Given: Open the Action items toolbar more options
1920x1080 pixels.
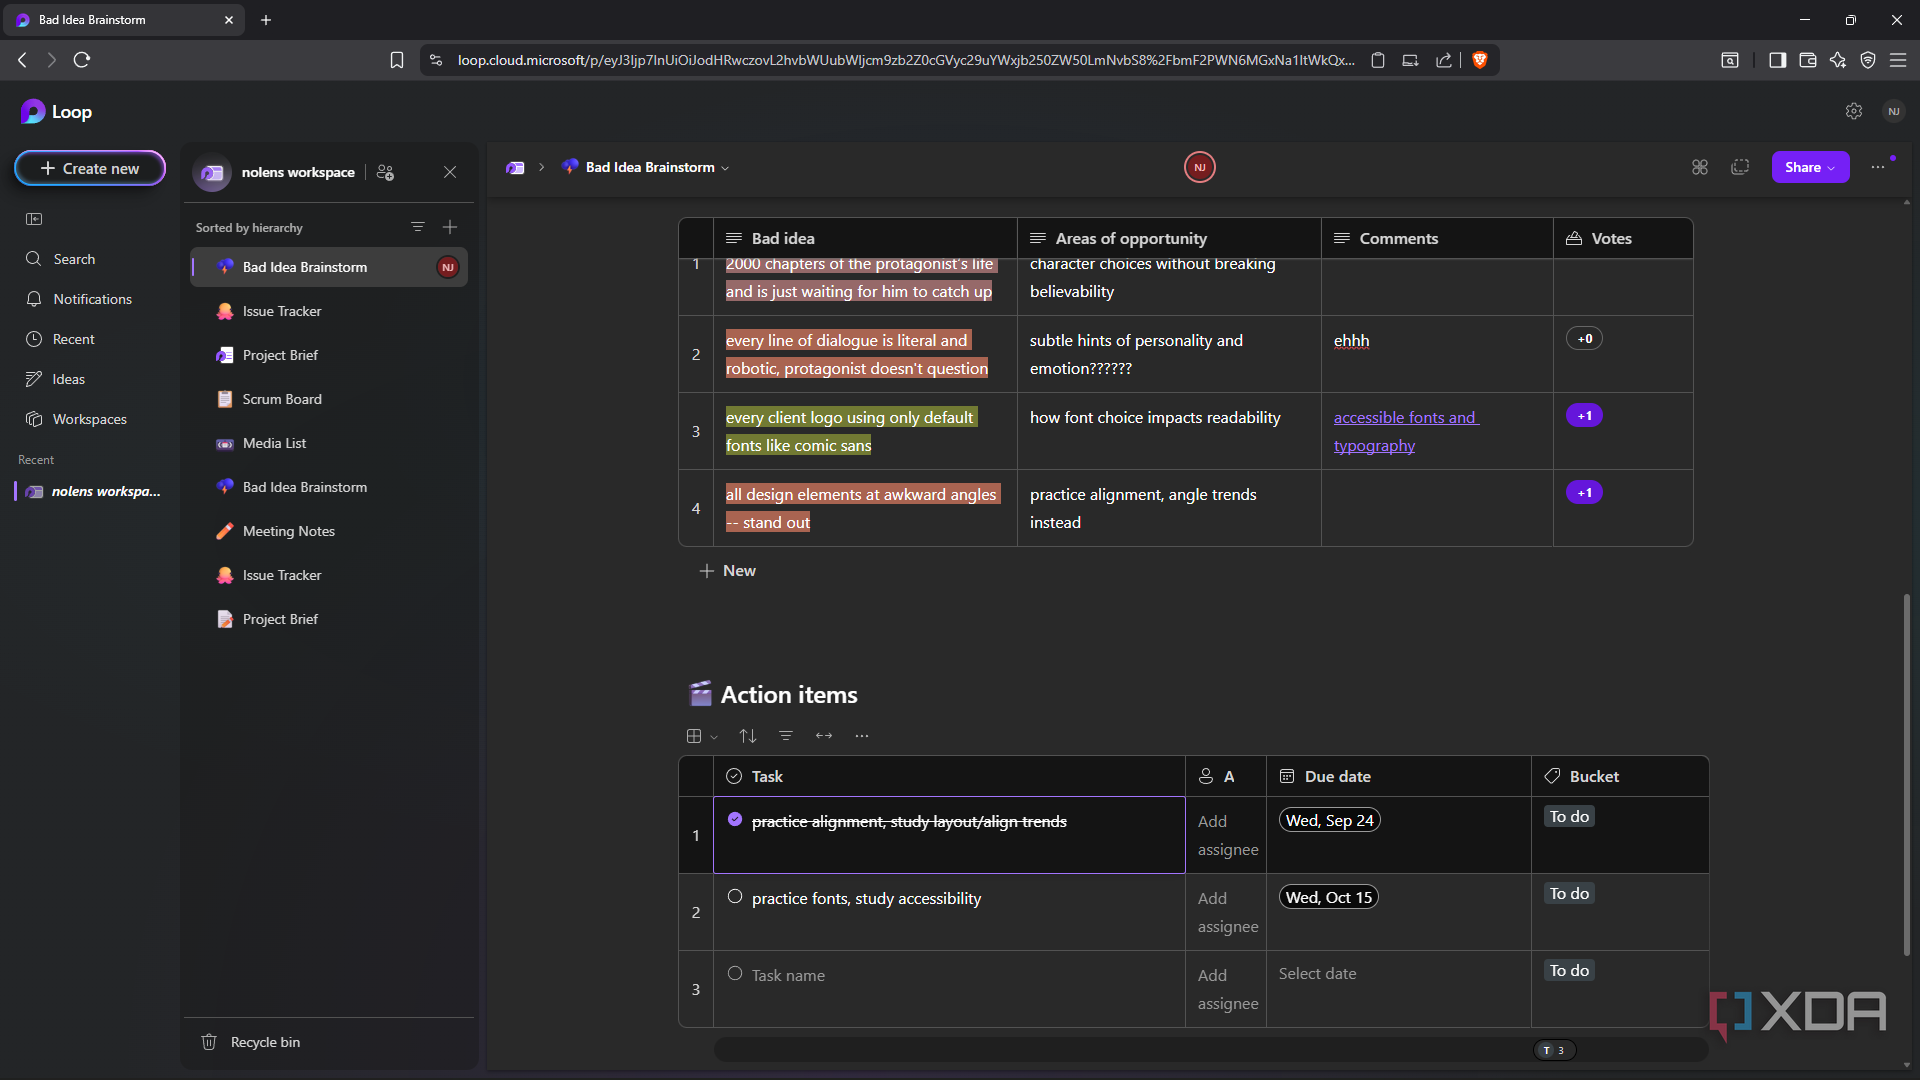Looking at the screenshot, I should click(862, 736).
